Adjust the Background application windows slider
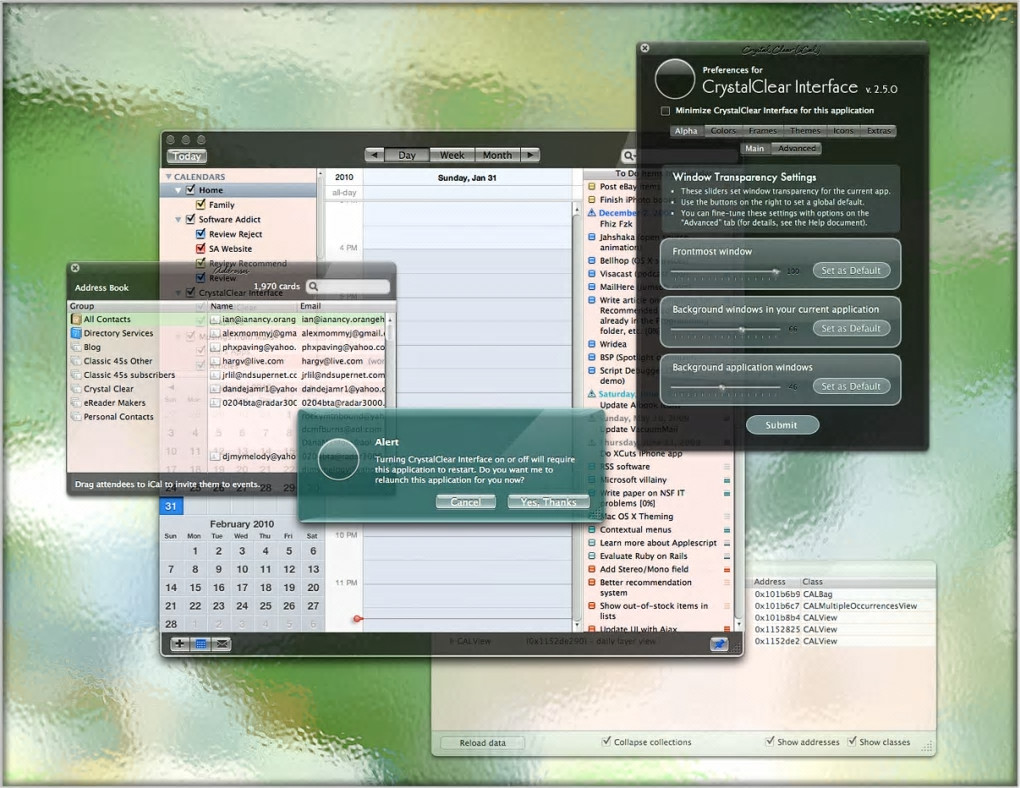Image resolution: width=1020 pixels, height=788 pixels. [722, 387]
